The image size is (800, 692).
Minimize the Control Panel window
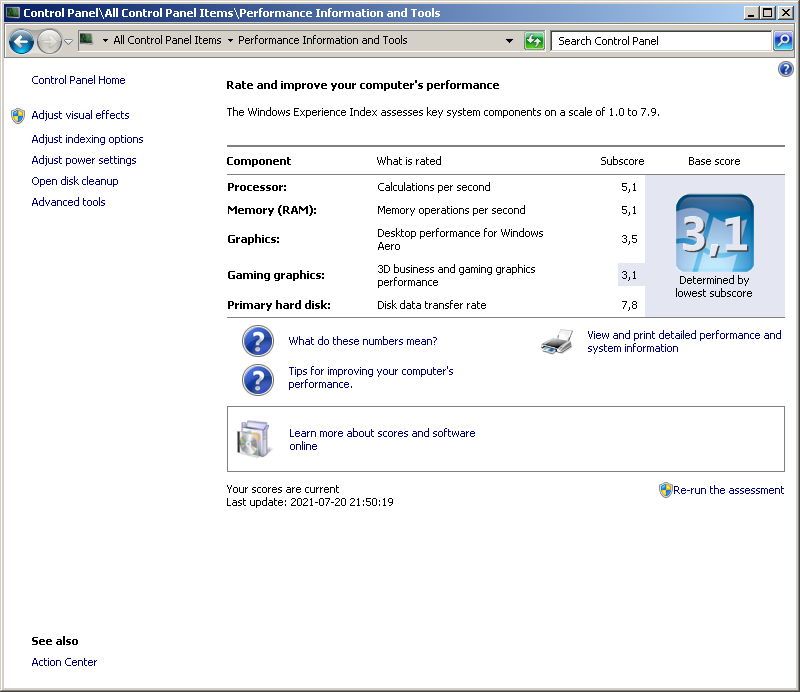750,13
